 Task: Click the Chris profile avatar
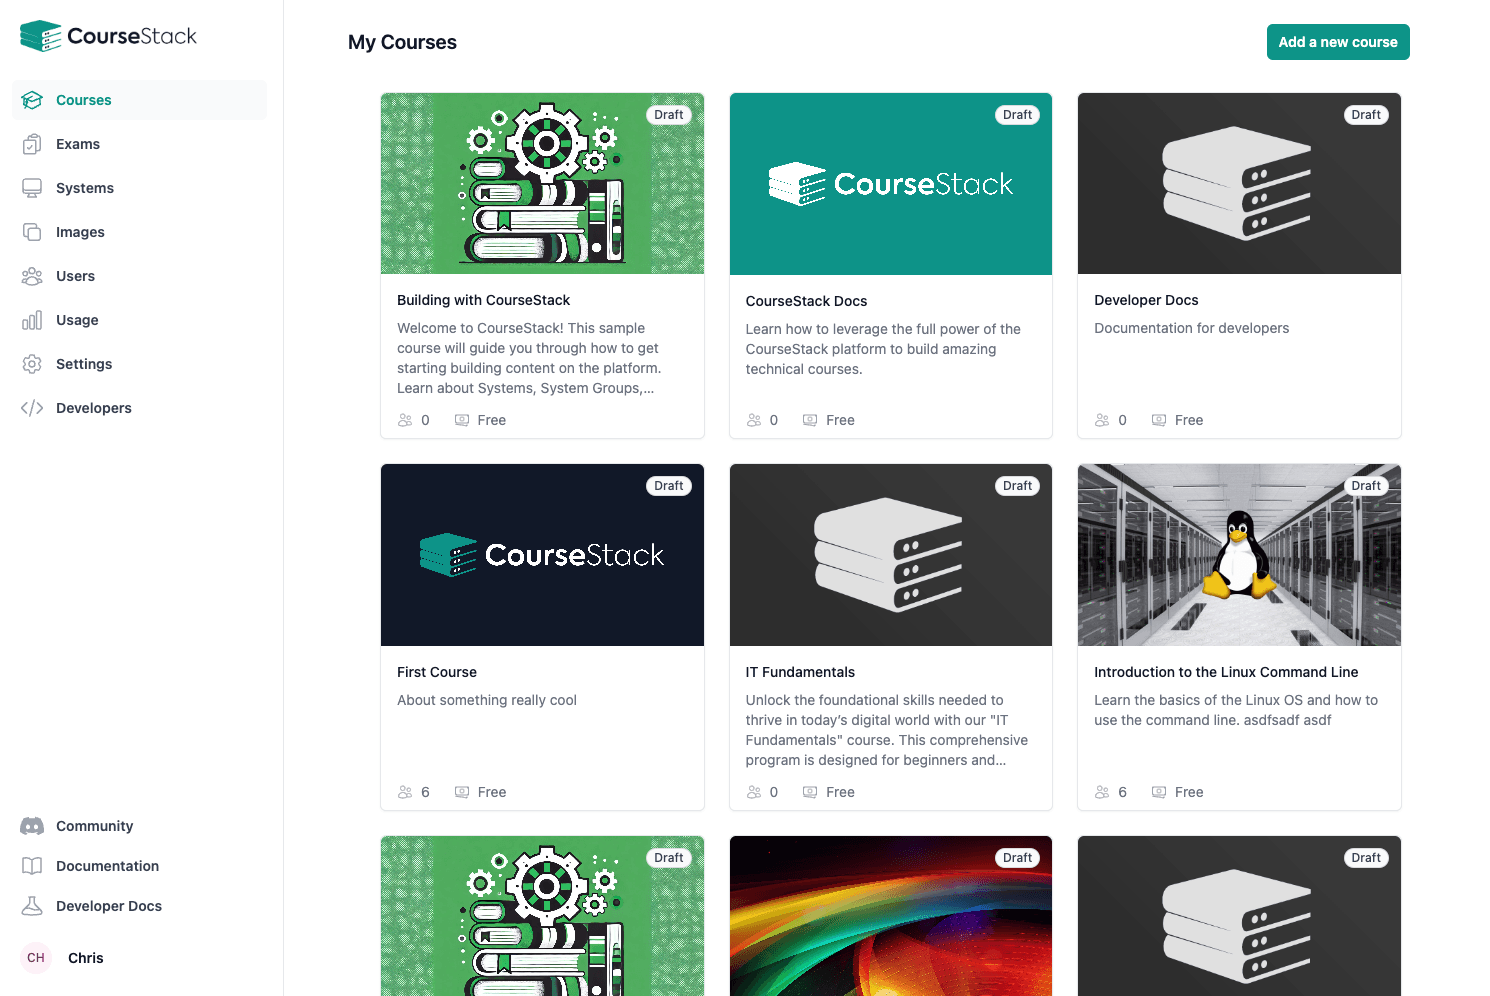35,958
